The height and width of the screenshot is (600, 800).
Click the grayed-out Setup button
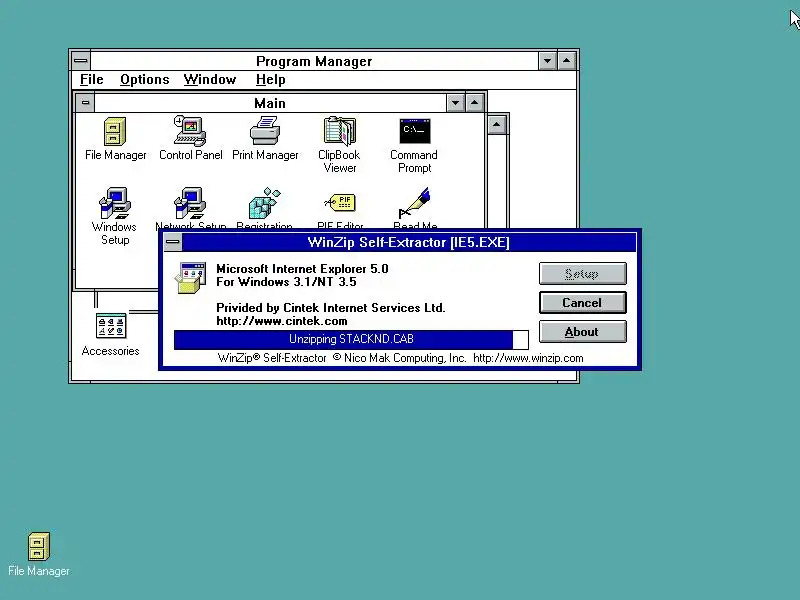click(x=583, y=274)
